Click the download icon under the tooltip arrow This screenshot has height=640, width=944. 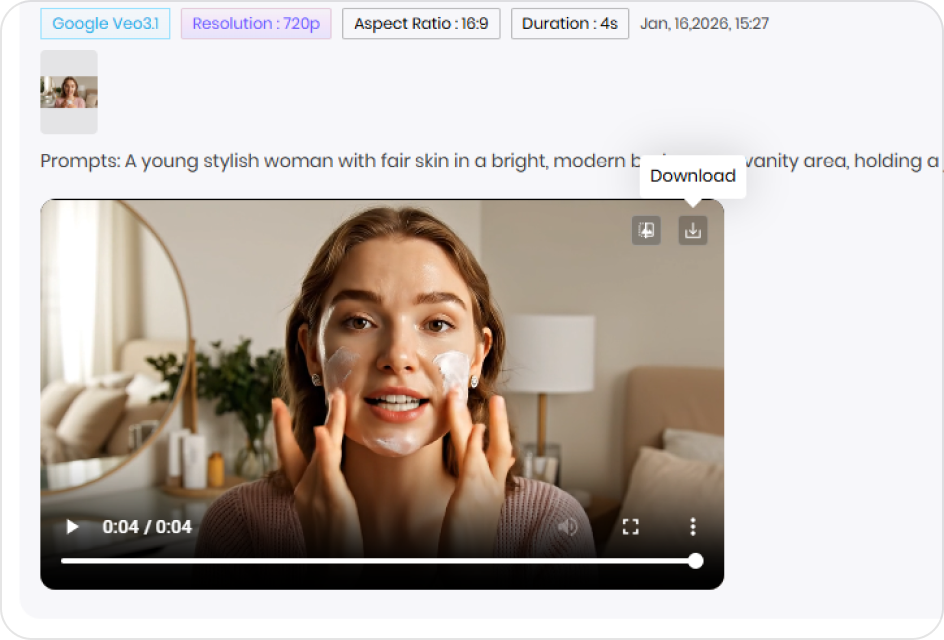coord(692,230)
